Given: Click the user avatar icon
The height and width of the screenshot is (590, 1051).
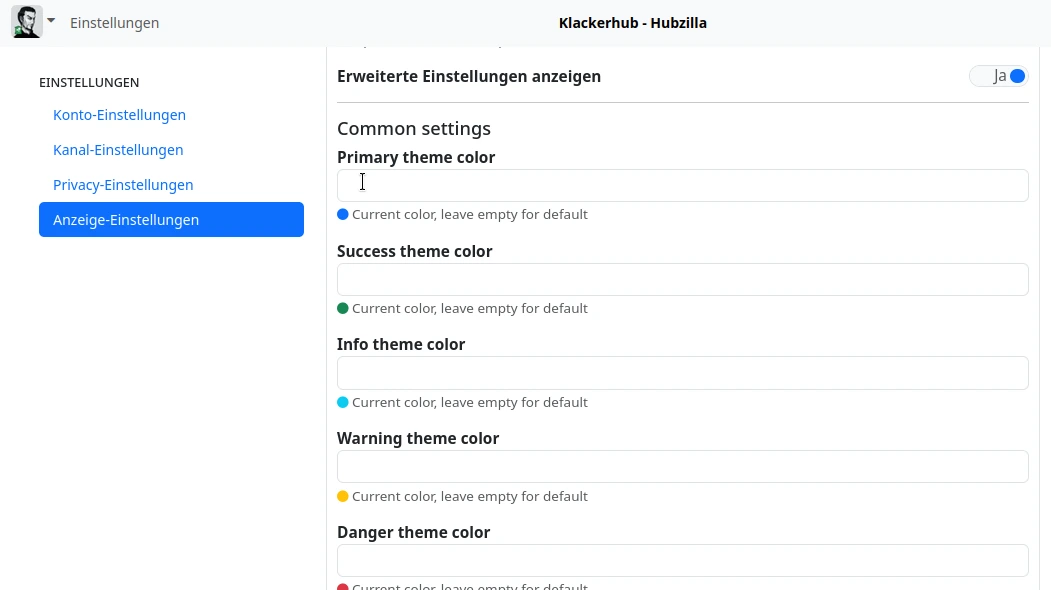Looking at the screenshot, I should (27, 22).
